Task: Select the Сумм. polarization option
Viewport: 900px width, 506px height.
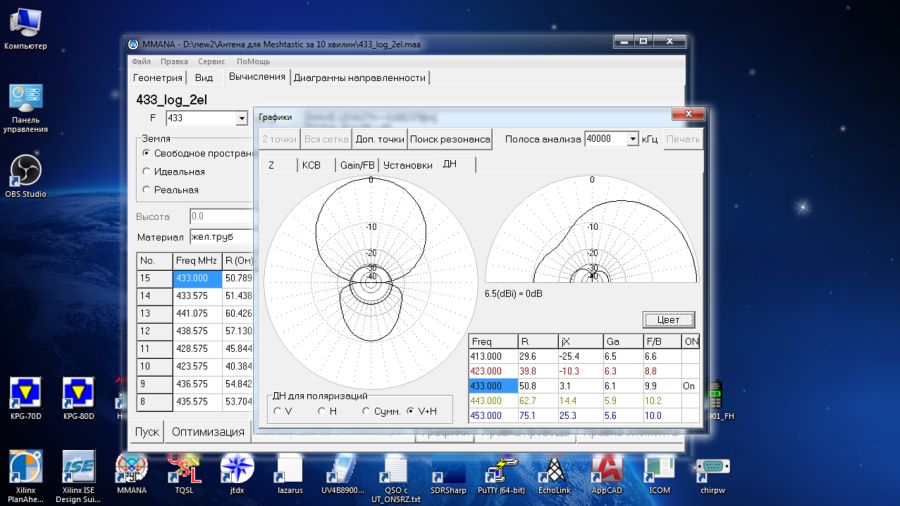Action: pos(366,411)
